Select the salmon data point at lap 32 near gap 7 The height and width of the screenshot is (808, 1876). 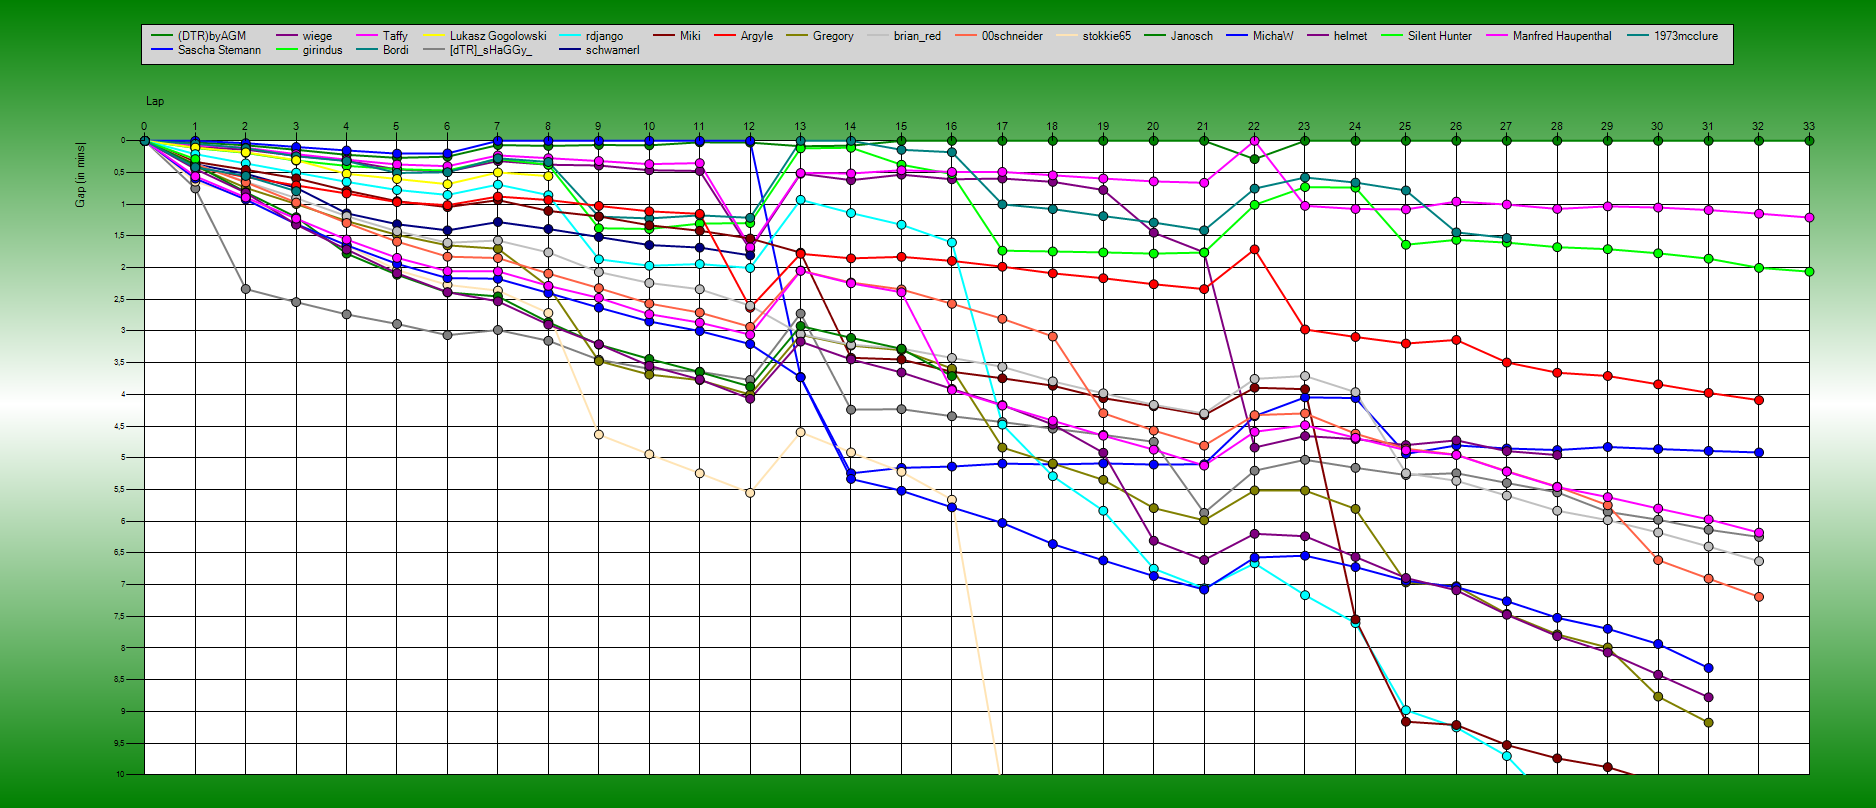tap(1759, 597)
